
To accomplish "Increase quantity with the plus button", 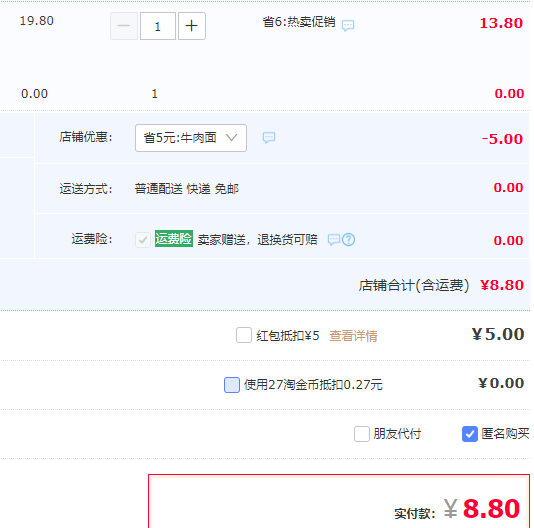I will click(192, 26).
